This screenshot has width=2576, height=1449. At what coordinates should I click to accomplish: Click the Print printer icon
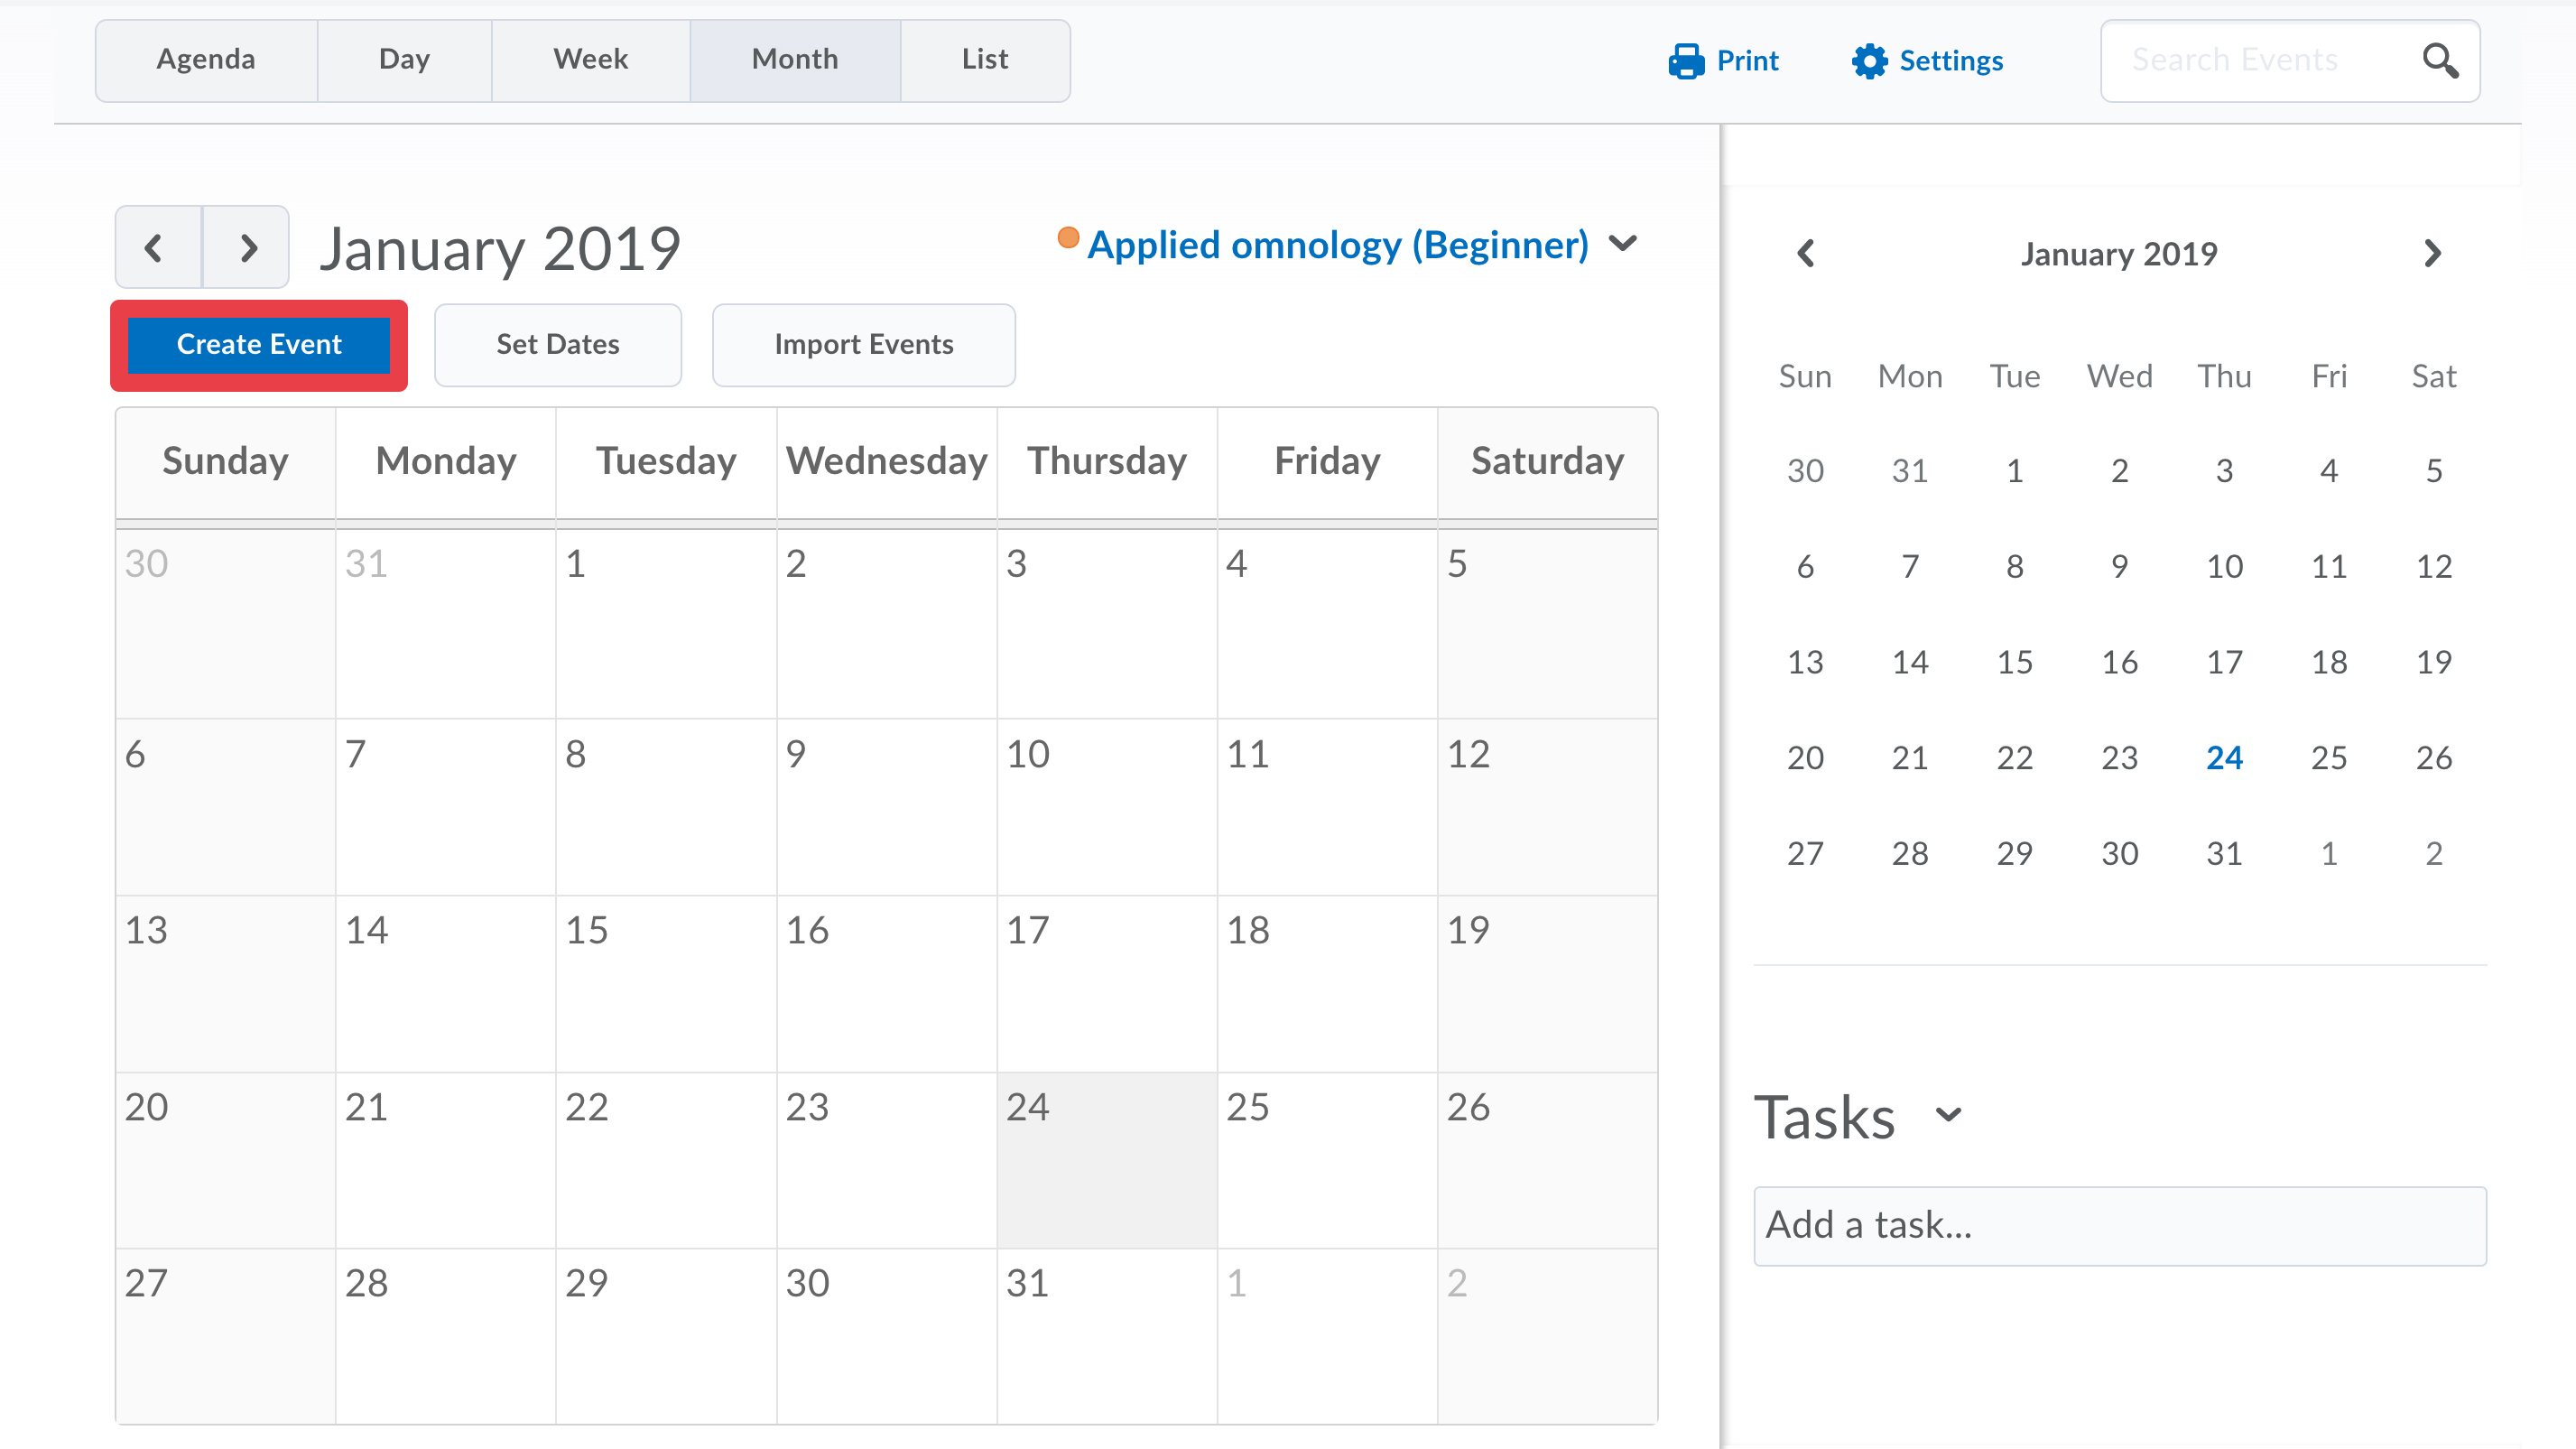click(x=1686, y=61)
